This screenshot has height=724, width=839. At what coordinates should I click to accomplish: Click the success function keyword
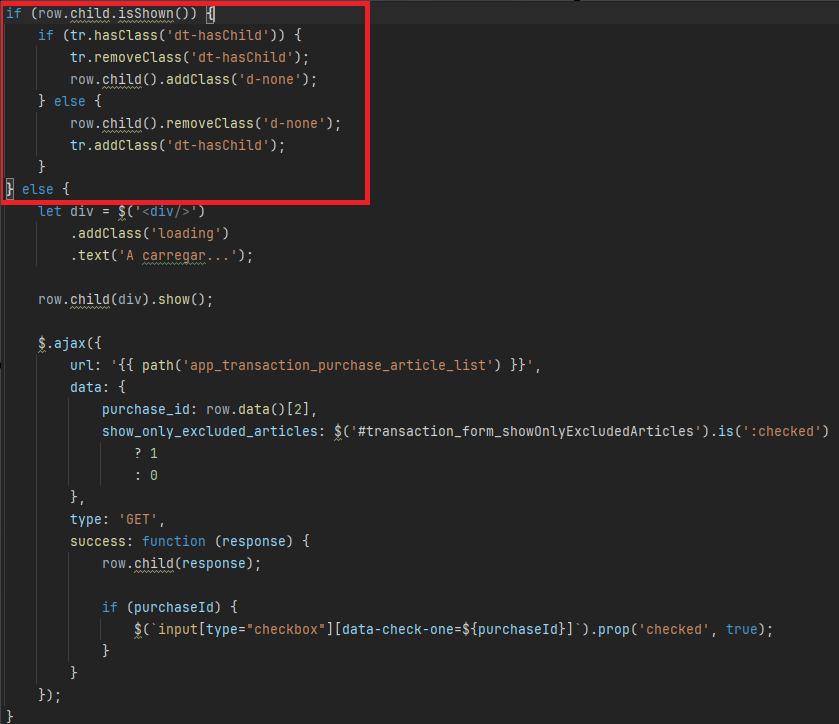pyautogui.click(x=174, y=541)
